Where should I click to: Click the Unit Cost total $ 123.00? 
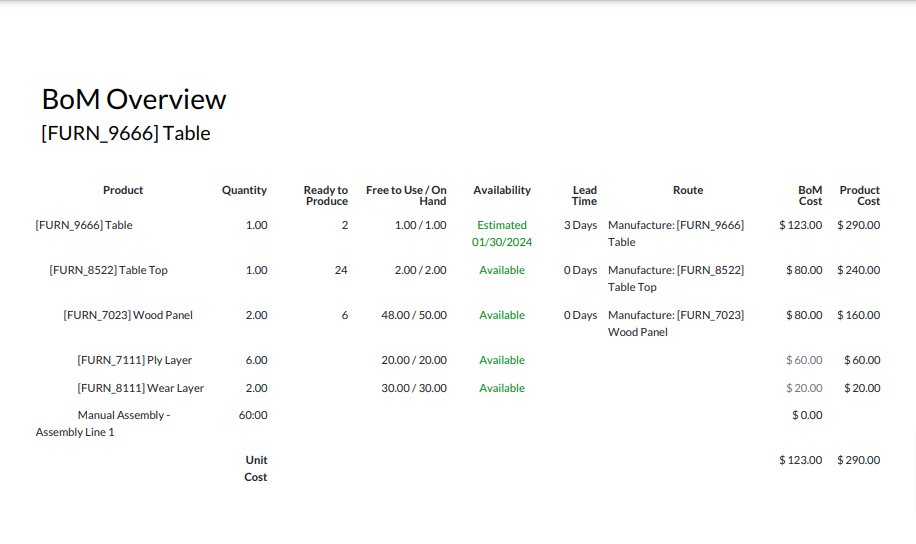point(800,460)
